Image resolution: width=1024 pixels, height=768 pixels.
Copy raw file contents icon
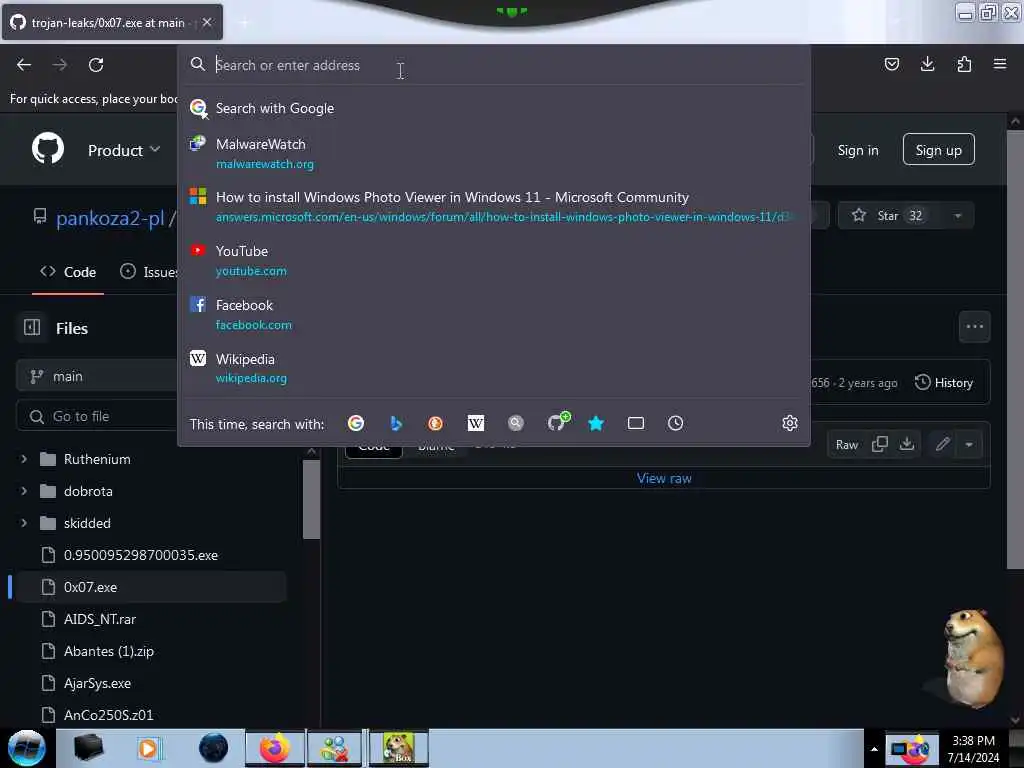coord(880,444)
